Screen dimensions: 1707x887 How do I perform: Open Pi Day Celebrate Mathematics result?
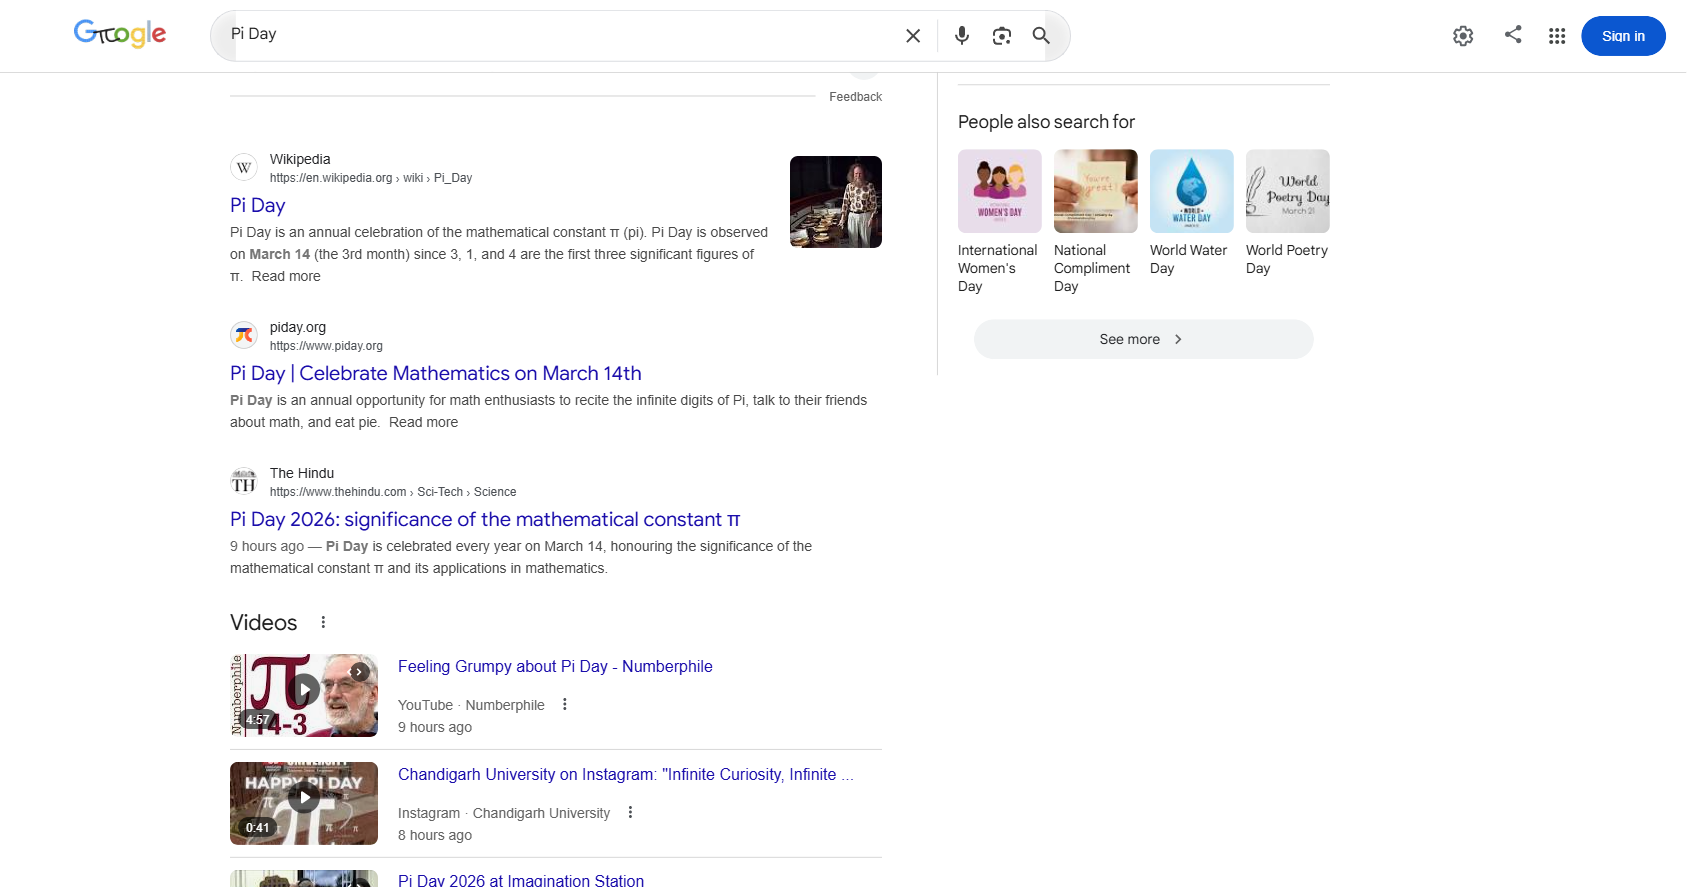point(436,373)
